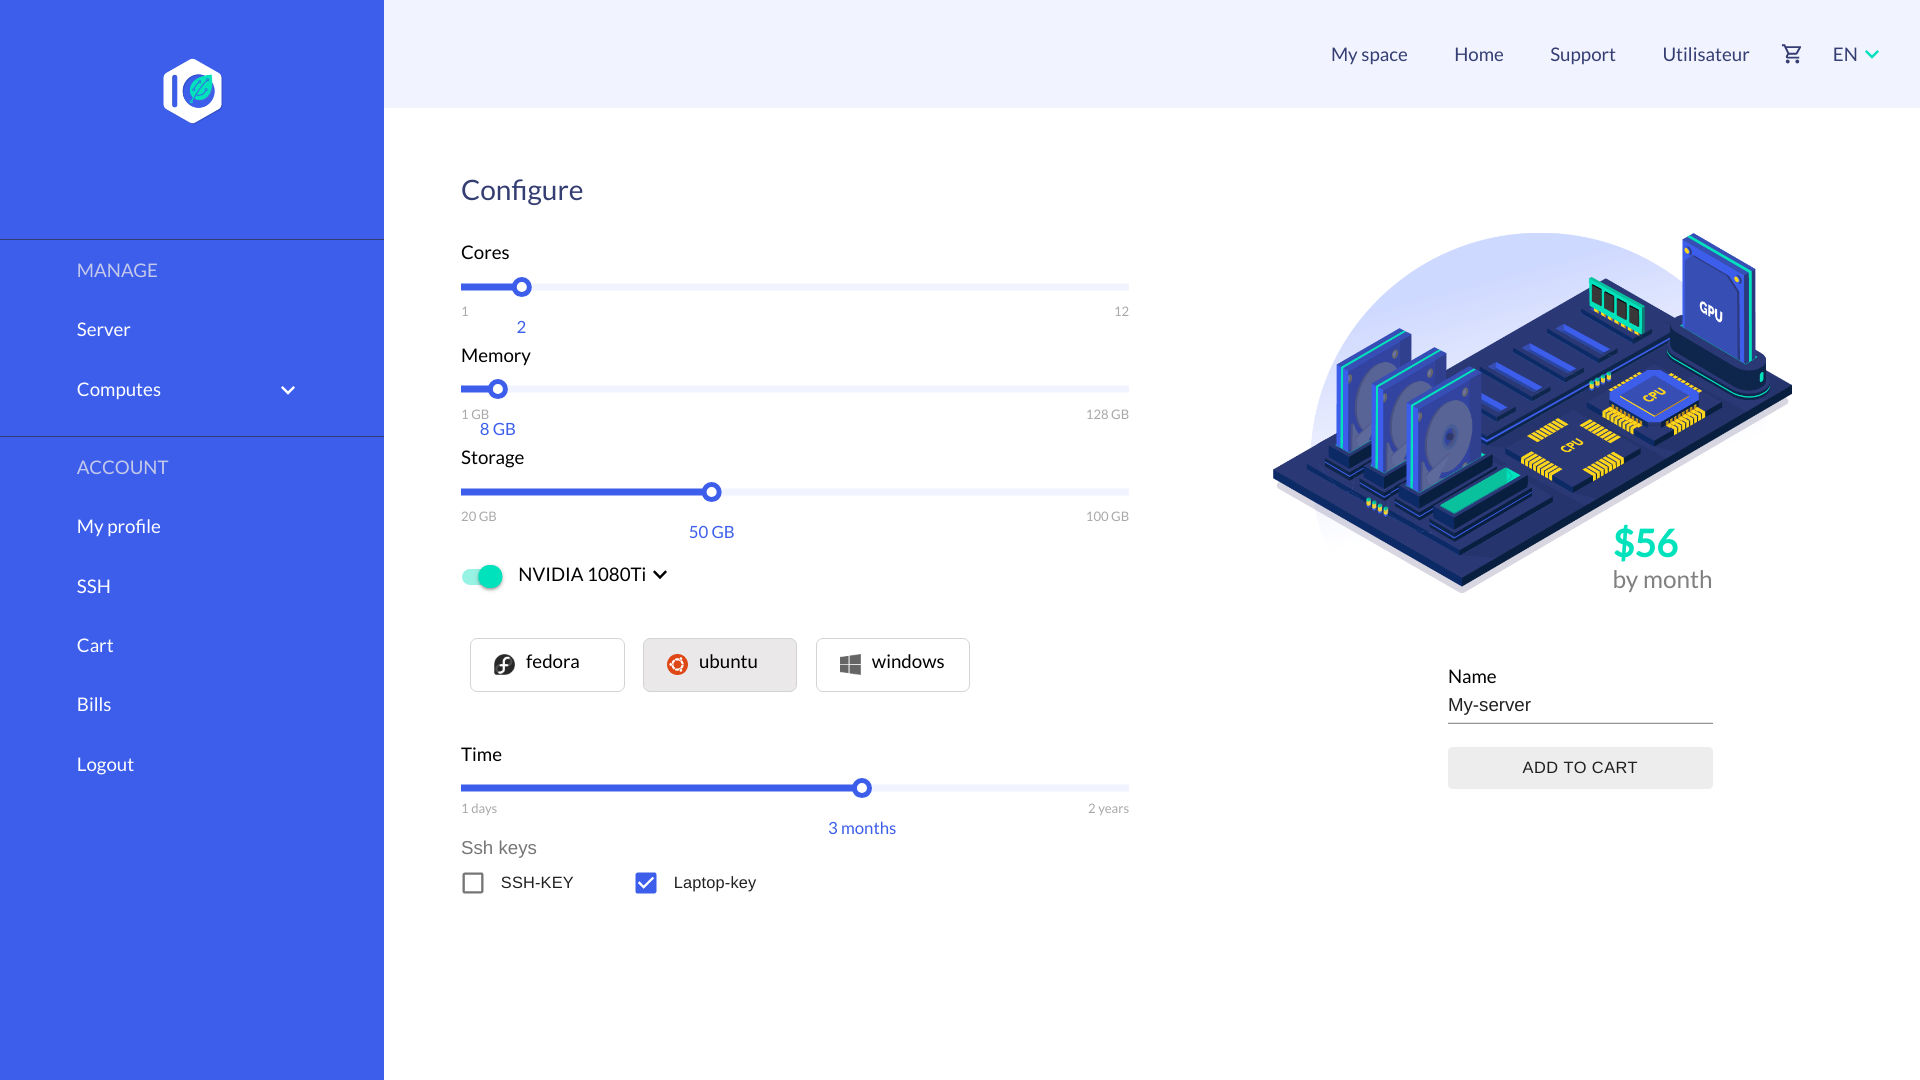The height and width of the screenshot is (1080, 1920).
Task: Click the ADD TO CART button
Action: point(1580,767)
